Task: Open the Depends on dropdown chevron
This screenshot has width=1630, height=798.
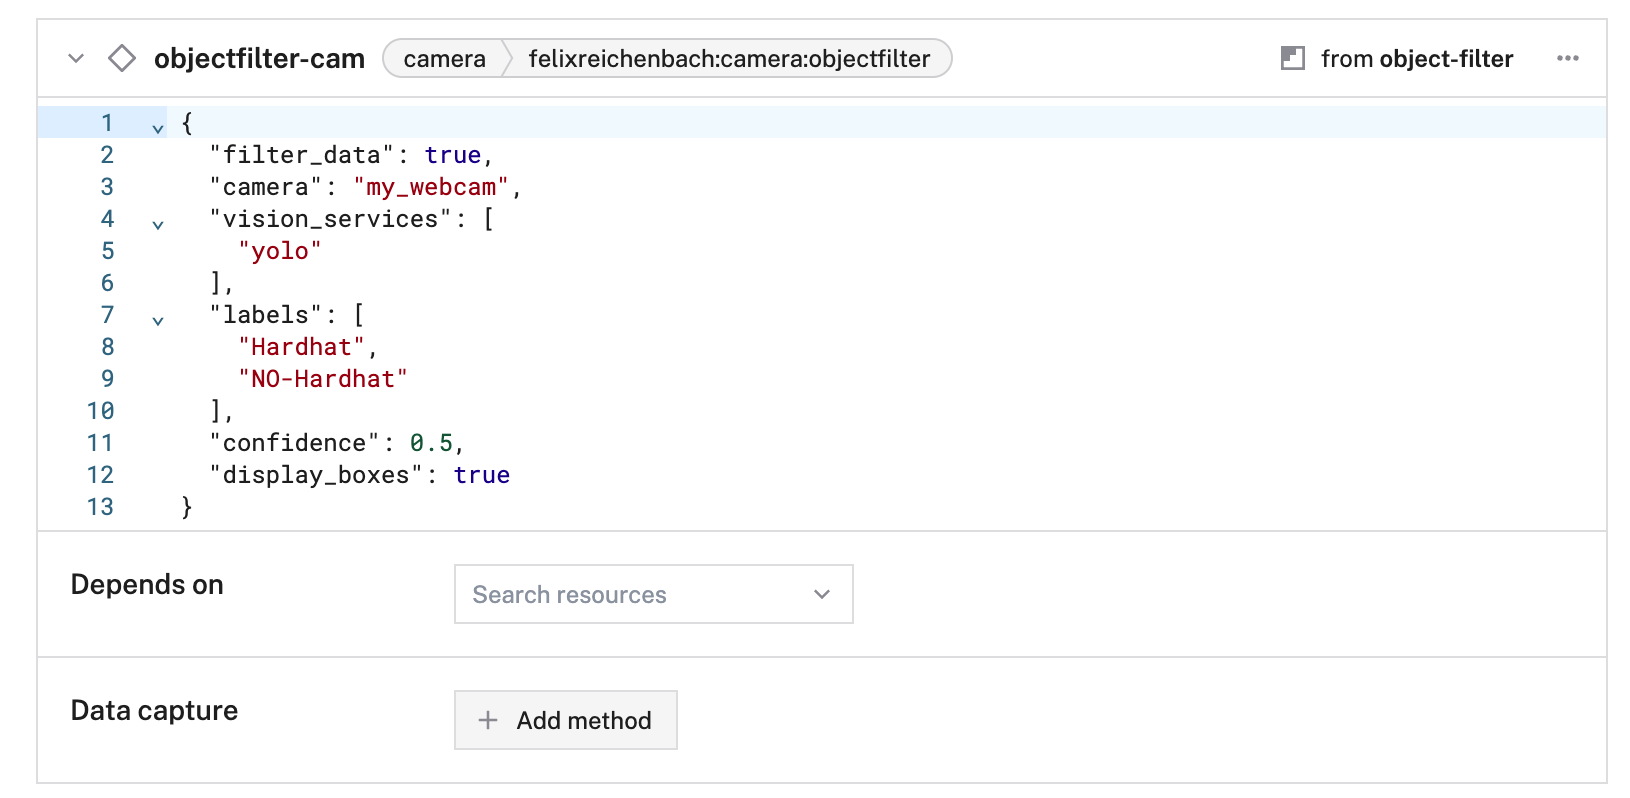Action: tap(822, 594)
